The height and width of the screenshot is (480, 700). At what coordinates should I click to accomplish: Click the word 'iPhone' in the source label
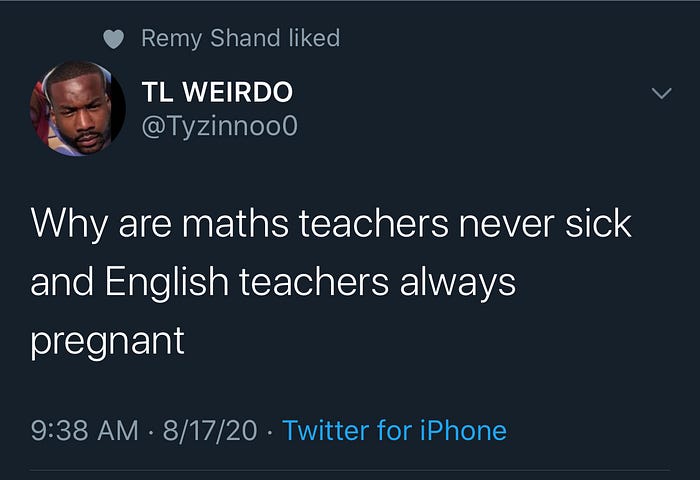tap(463, 431)
